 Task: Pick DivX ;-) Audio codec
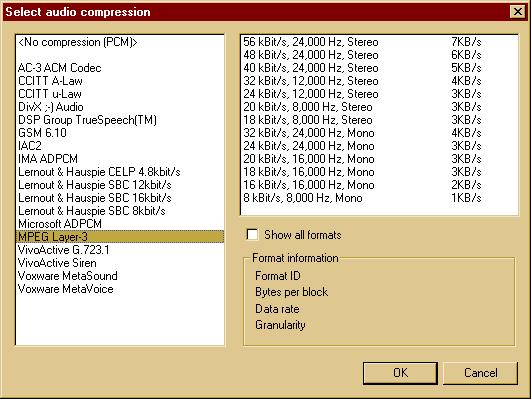tap(120, 107)
